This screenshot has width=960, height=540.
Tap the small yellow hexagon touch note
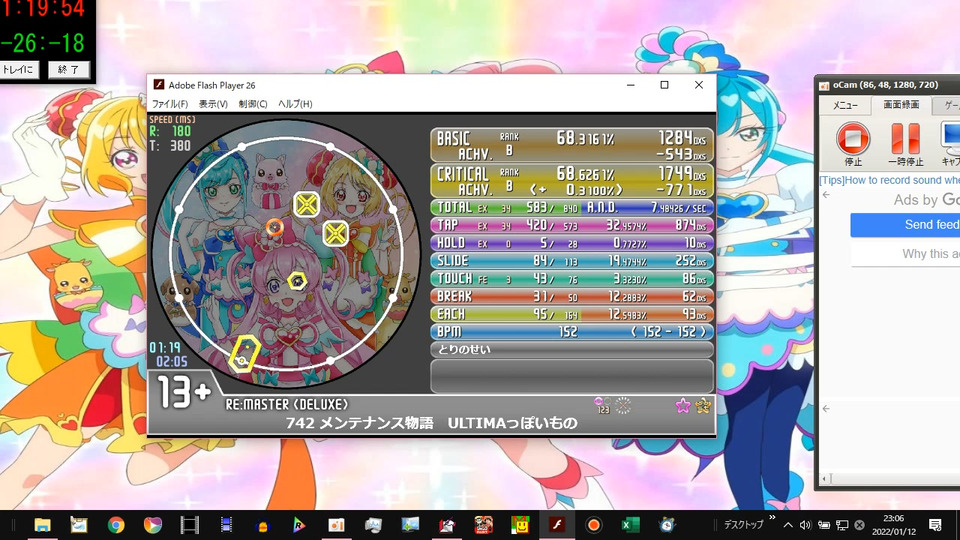pos(298,281)
